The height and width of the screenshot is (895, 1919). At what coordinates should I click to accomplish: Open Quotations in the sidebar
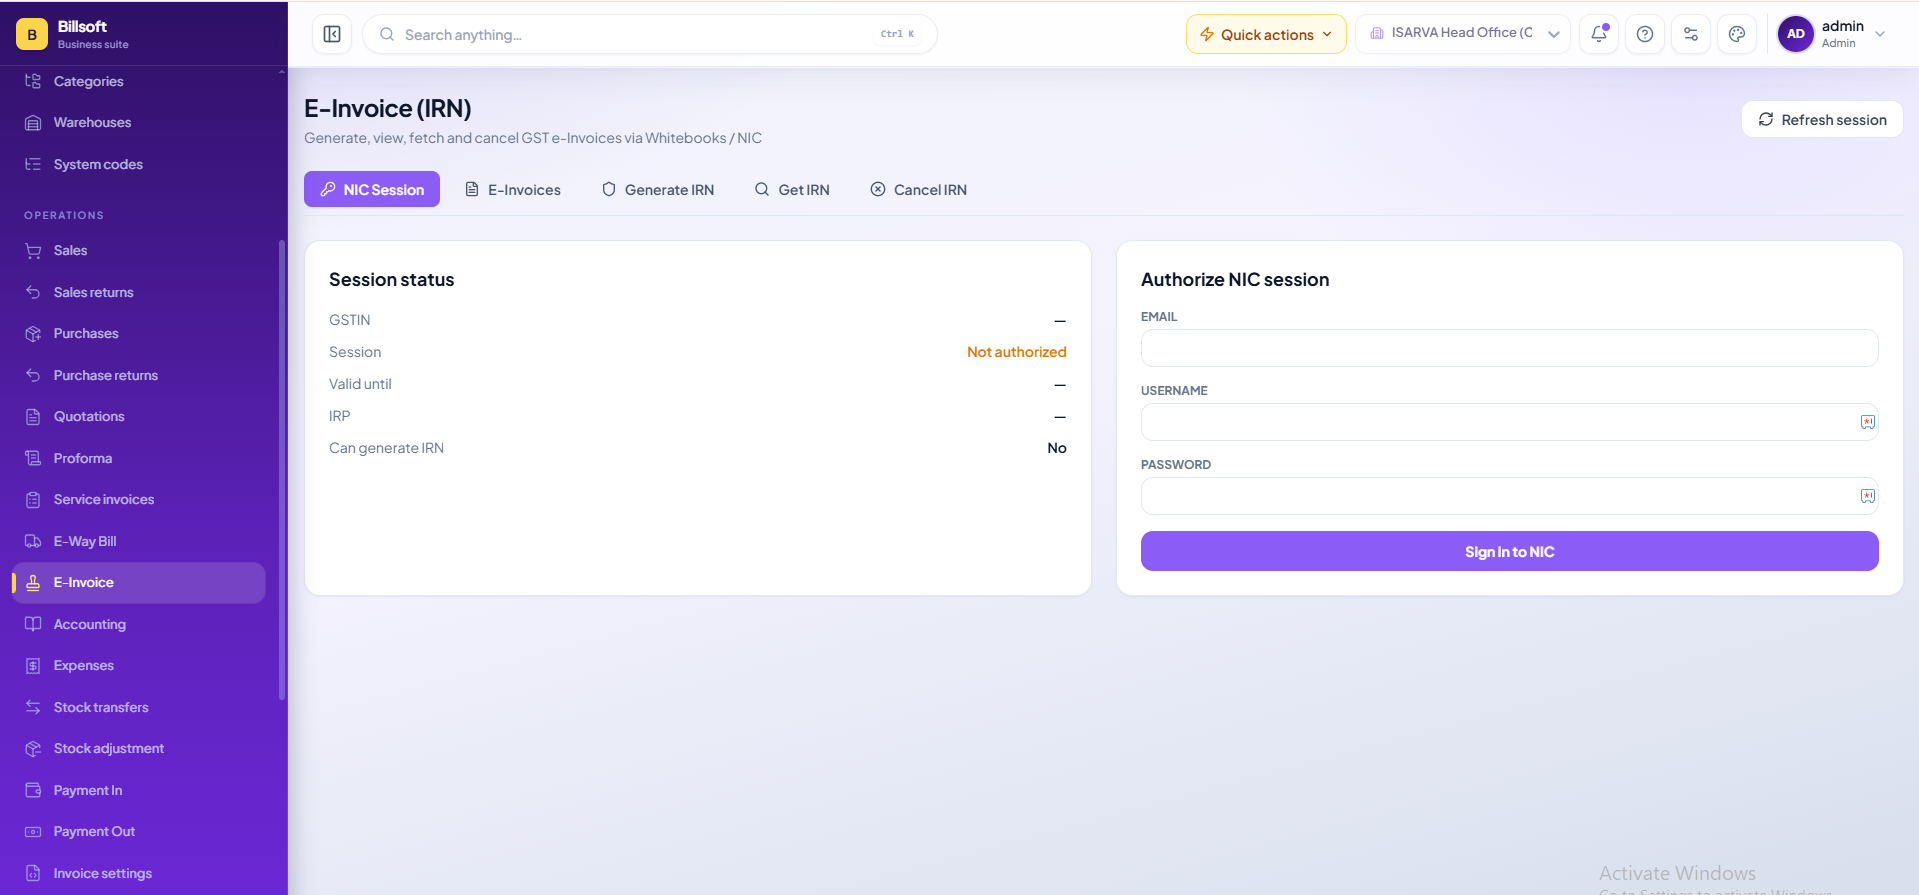coord(139,416)
